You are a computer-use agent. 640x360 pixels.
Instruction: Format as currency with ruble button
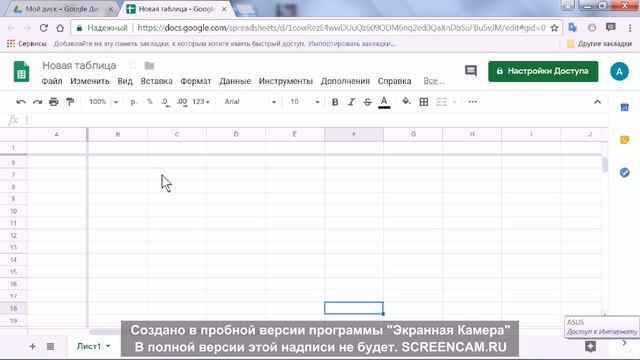click(x=133, y=102)
